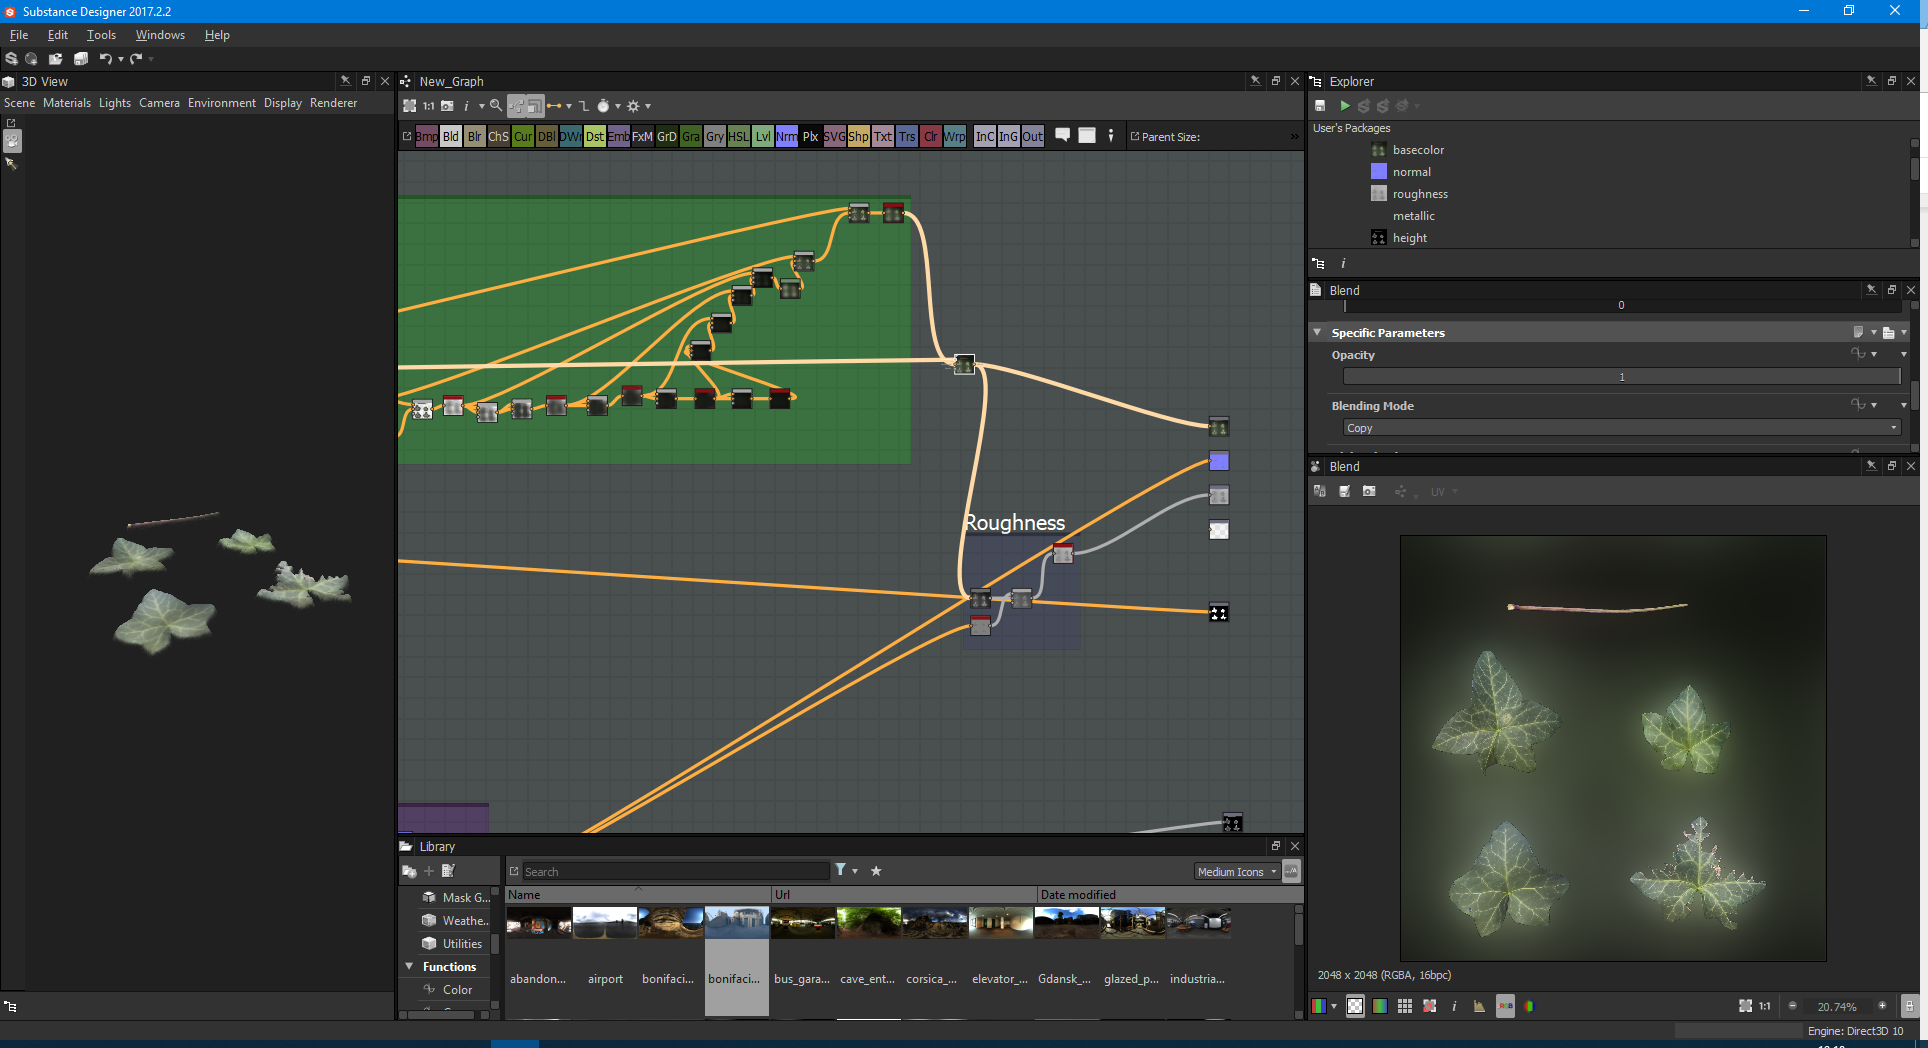Add a Blend node with Bld button
This screenshot has height=1048, width=1928.
(x=451, y=137)
